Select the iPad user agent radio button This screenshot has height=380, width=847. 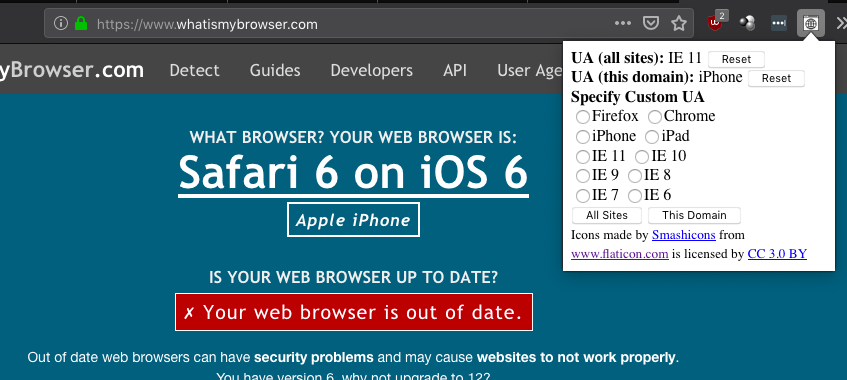point(652,136)
